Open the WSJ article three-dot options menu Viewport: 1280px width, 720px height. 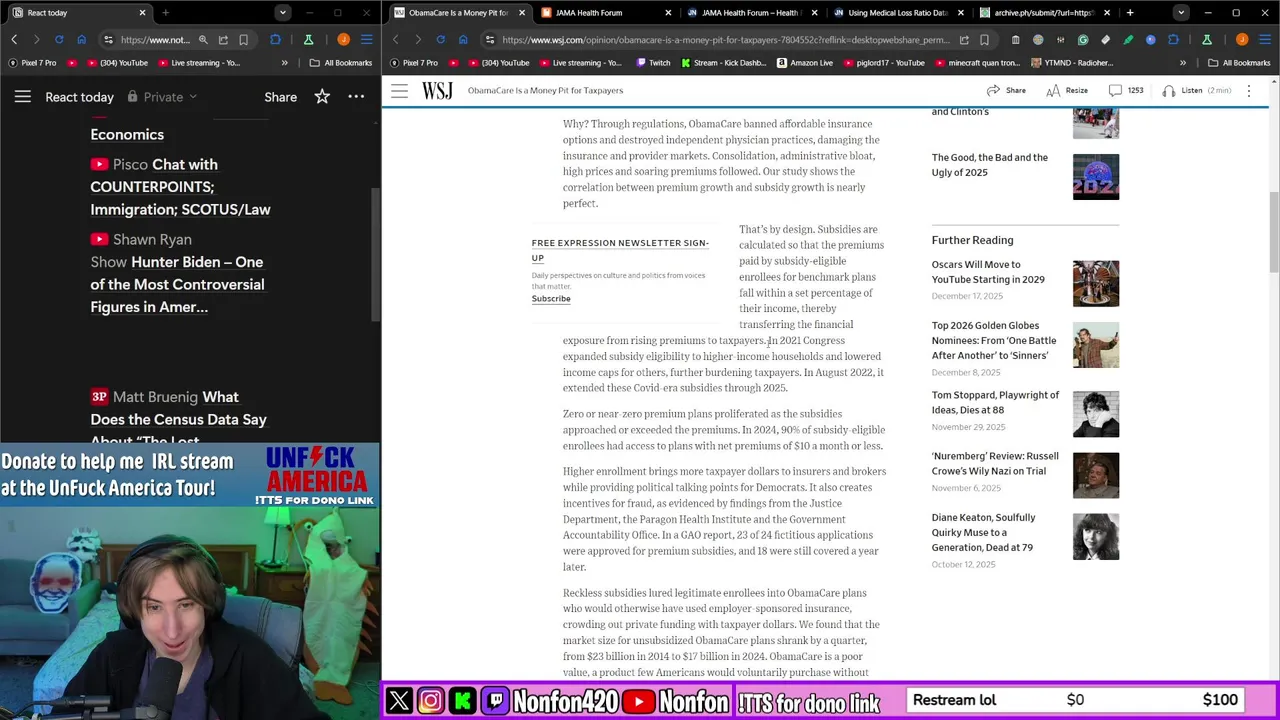[1249, 90]
